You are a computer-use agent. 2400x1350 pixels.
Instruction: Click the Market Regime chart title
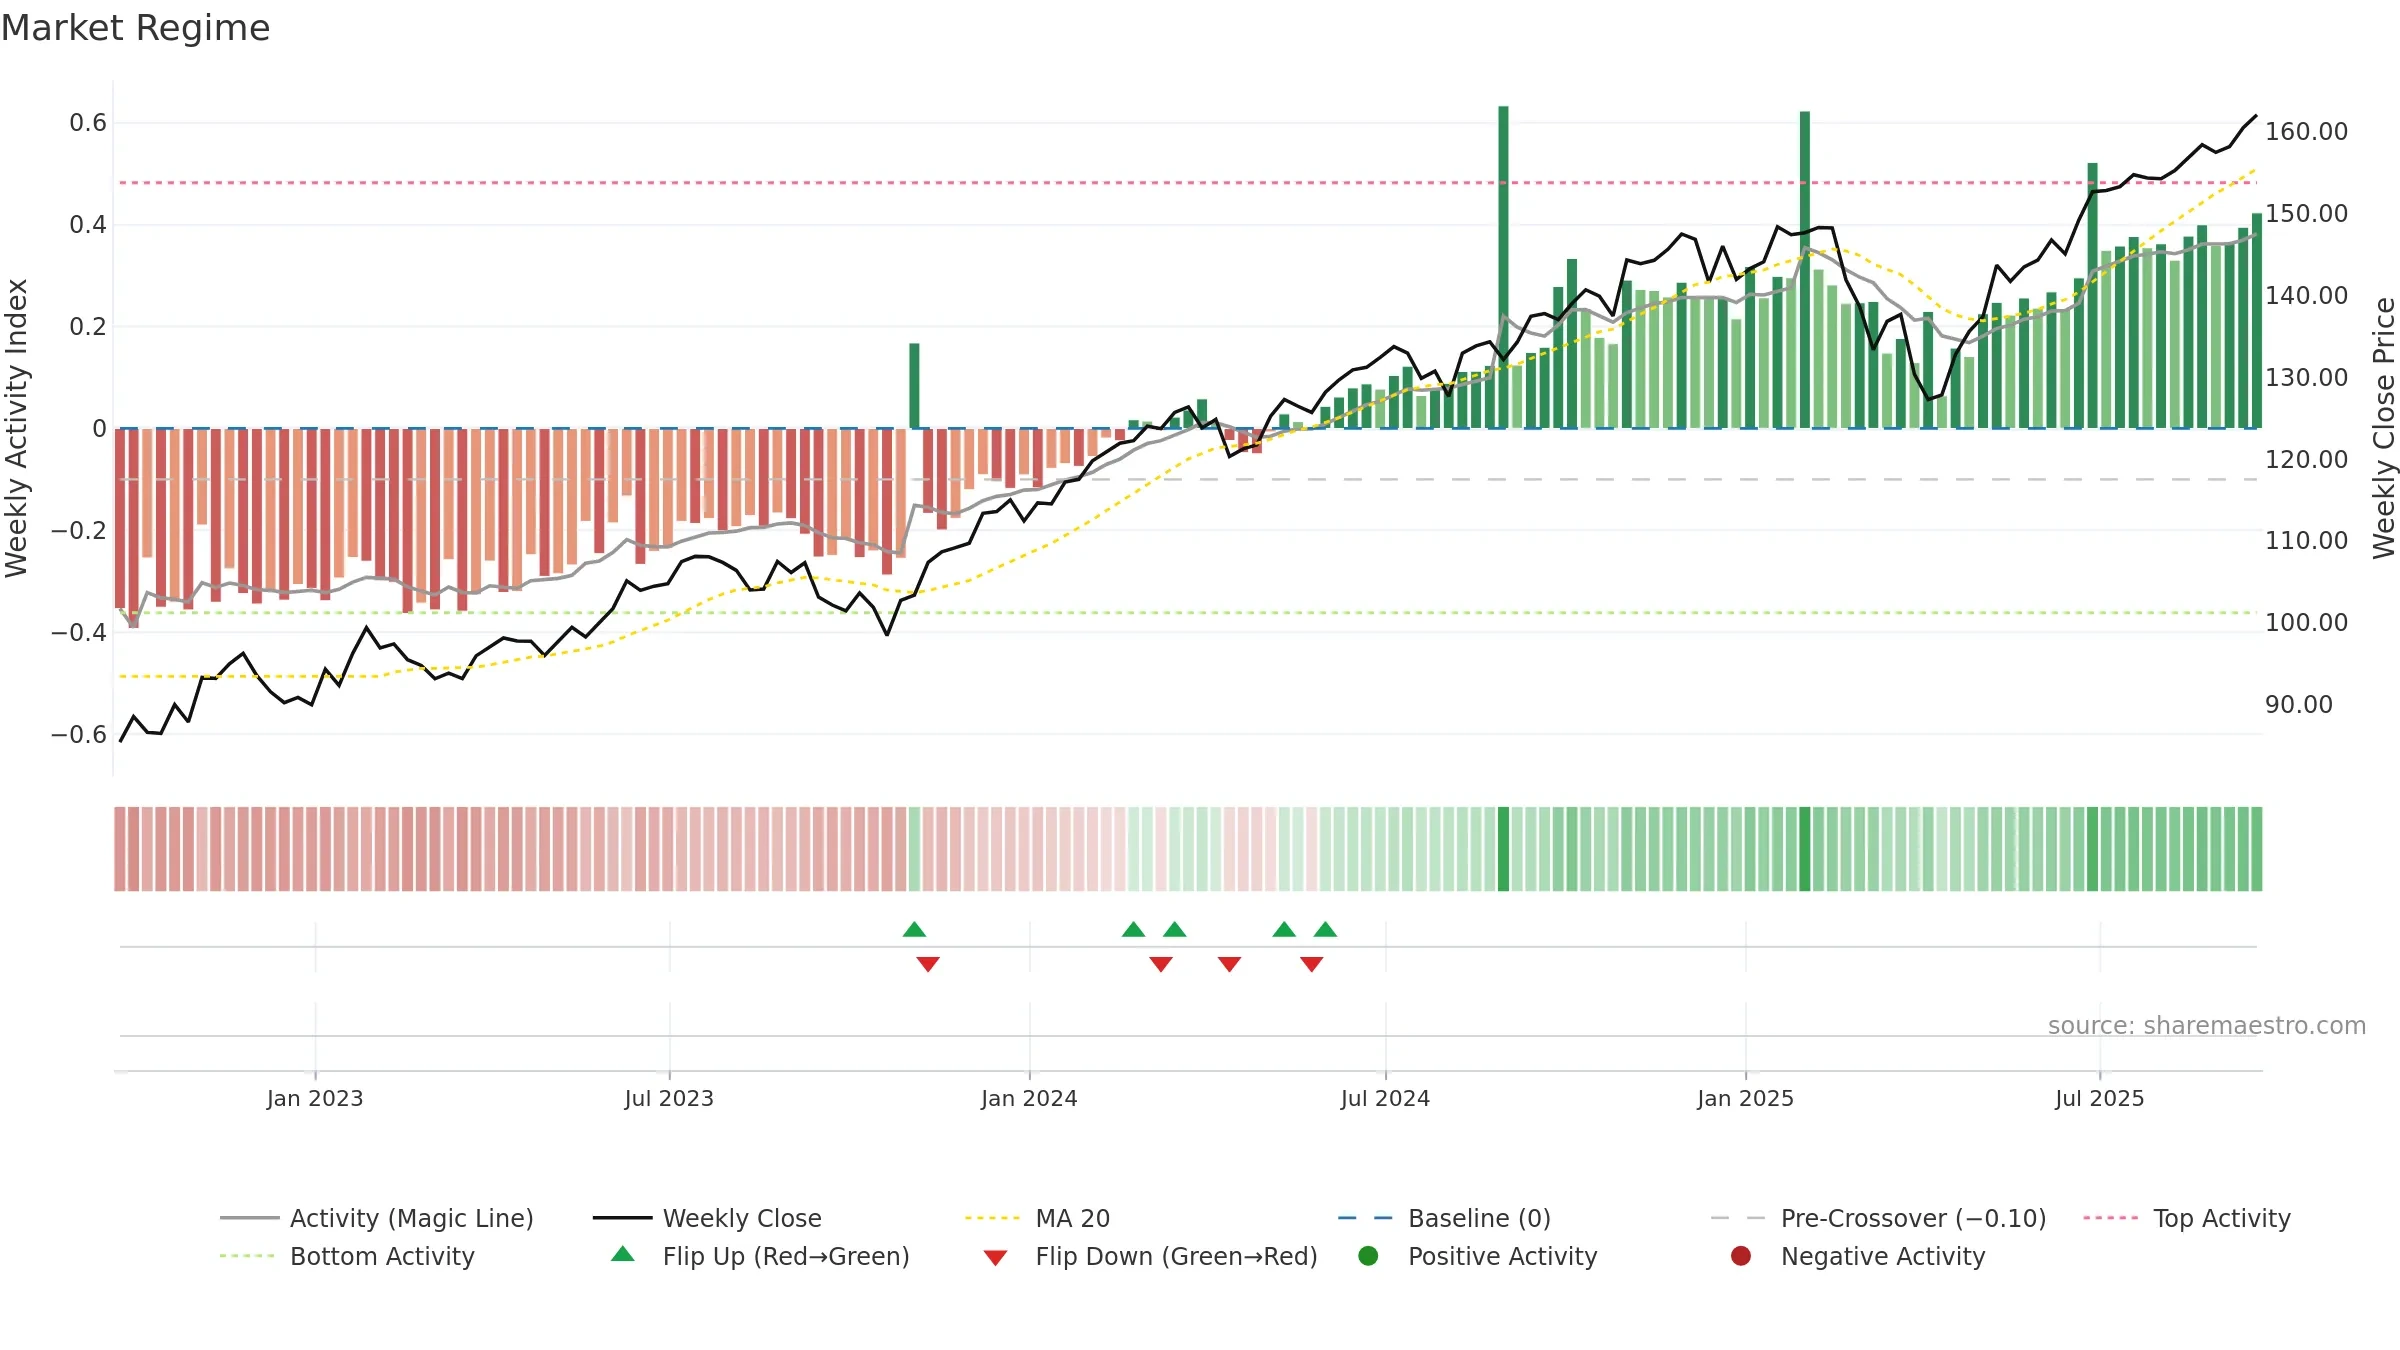tap(135, 28)
